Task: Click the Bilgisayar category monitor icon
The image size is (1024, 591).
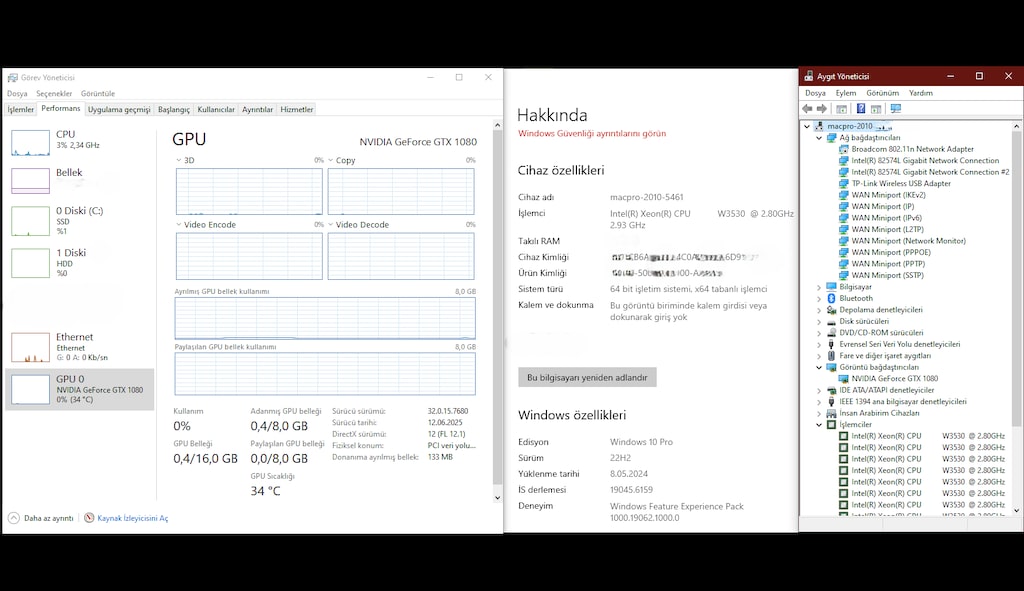Action: click(831, 287)
